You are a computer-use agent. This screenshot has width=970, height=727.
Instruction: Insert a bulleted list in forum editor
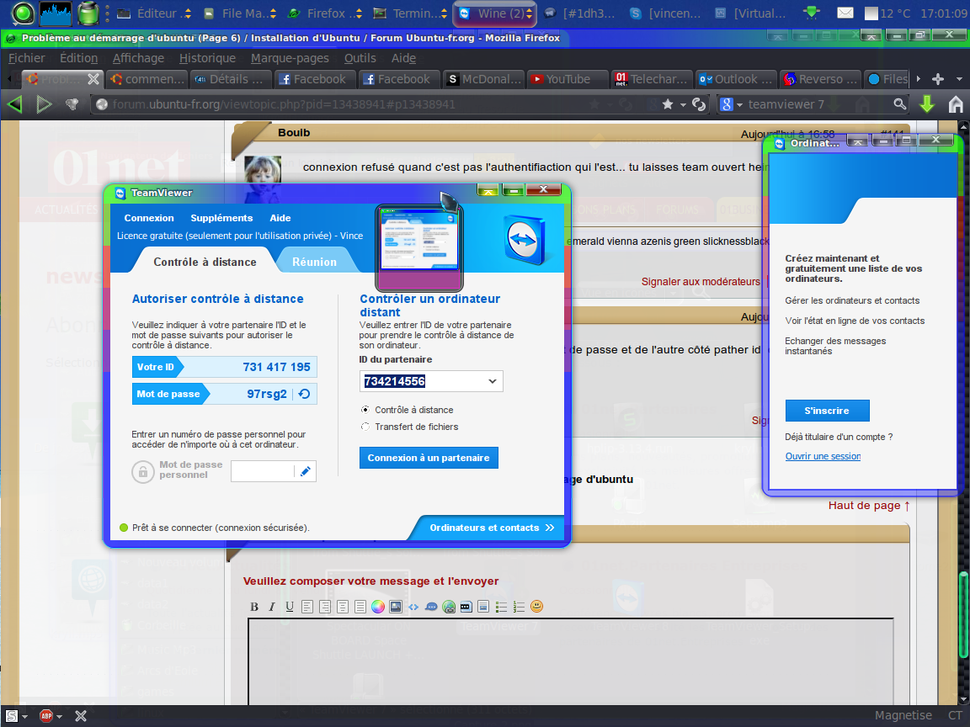click(x=502, y=607)
